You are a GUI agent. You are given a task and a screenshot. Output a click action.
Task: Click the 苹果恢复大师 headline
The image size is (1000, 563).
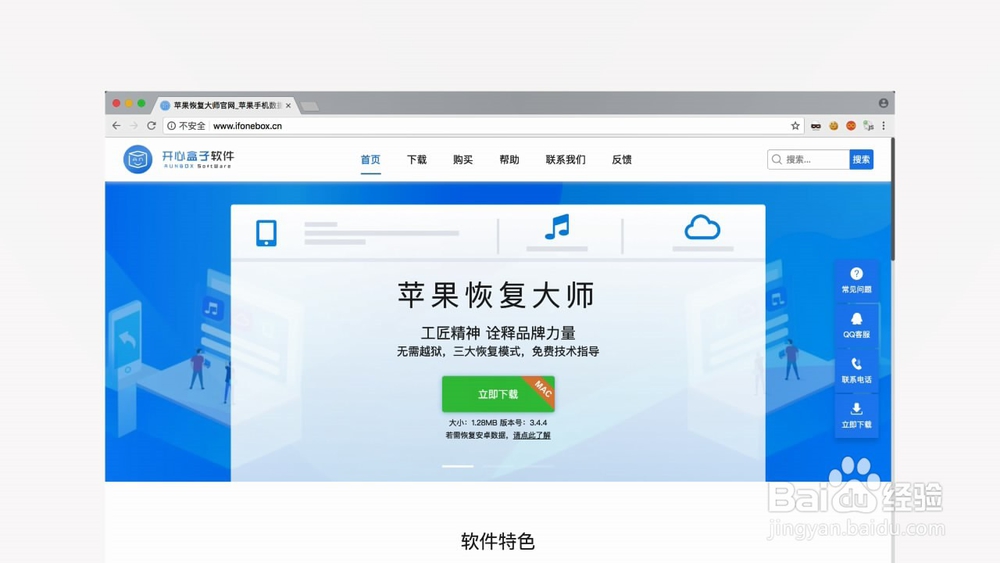coord(496,295)
